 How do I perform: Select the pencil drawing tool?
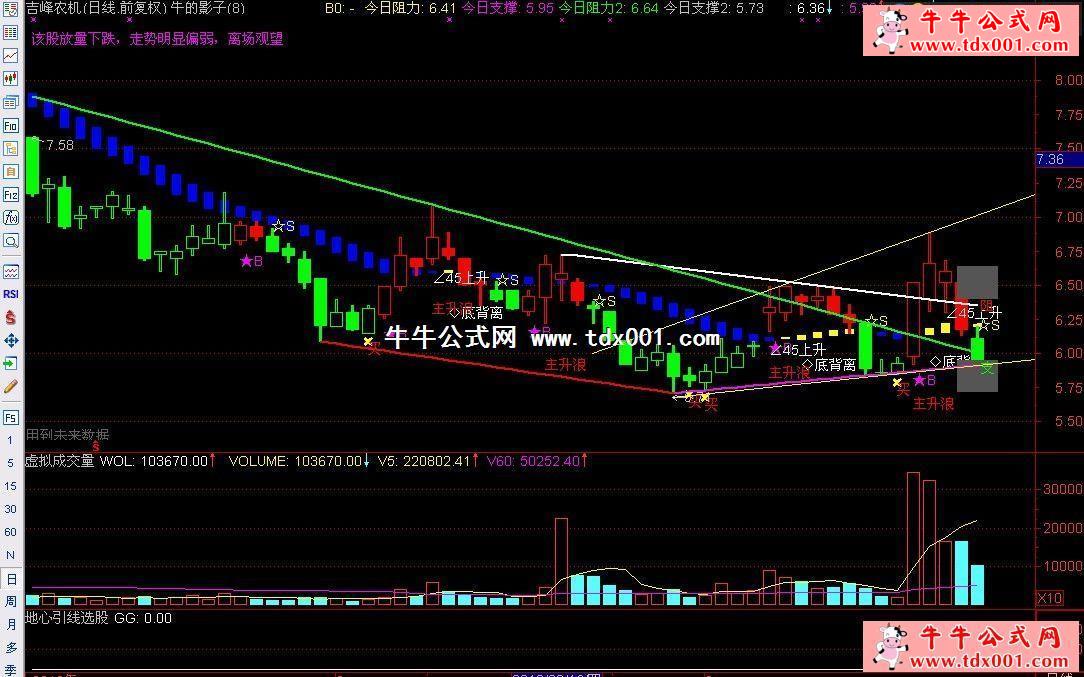(x=11, y=386)
